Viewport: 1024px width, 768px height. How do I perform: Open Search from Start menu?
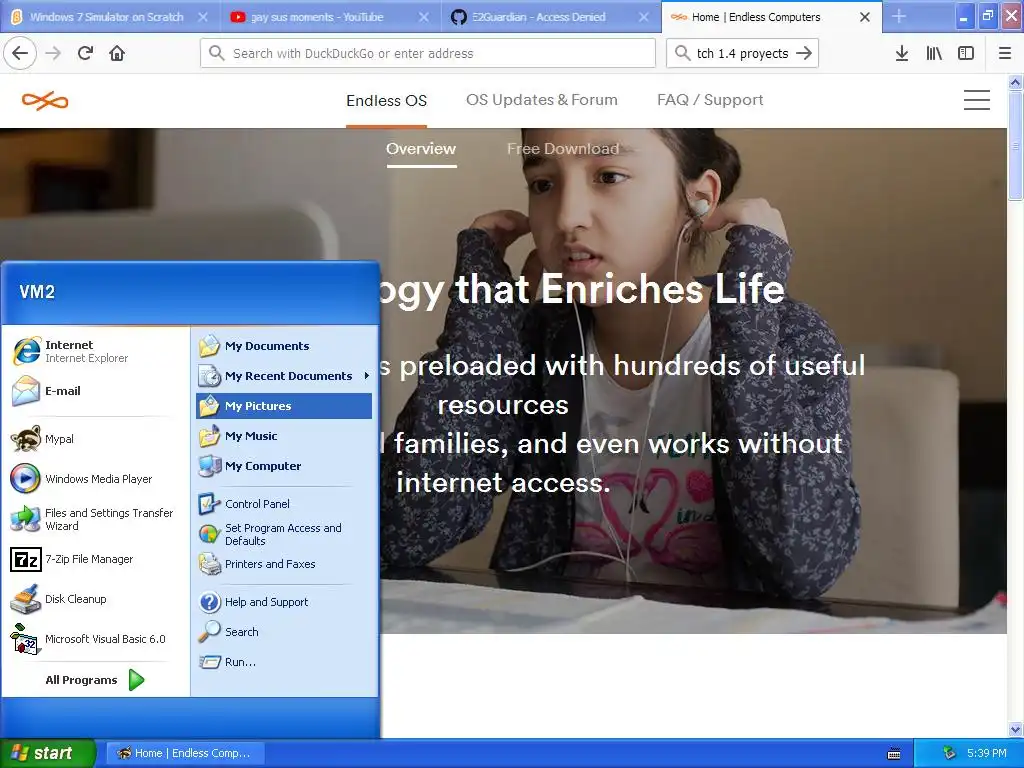pyautogui.click(x=284, y=632)
